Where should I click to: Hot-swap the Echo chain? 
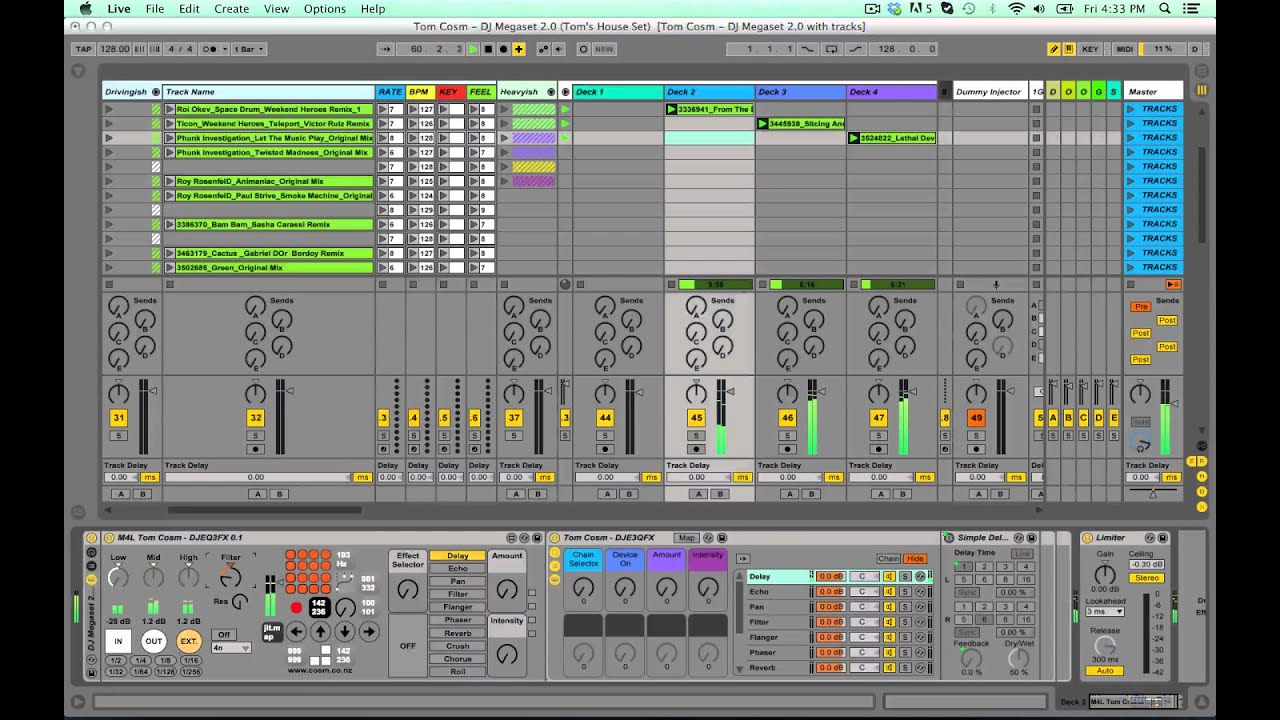920,592
